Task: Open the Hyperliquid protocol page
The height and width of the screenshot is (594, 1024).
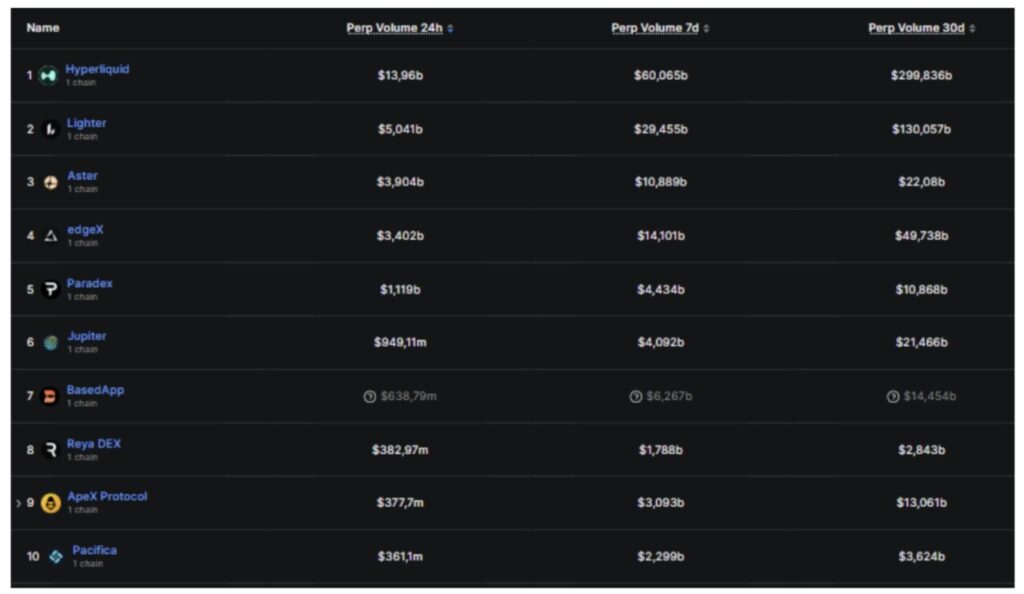Action: point(97,69)
